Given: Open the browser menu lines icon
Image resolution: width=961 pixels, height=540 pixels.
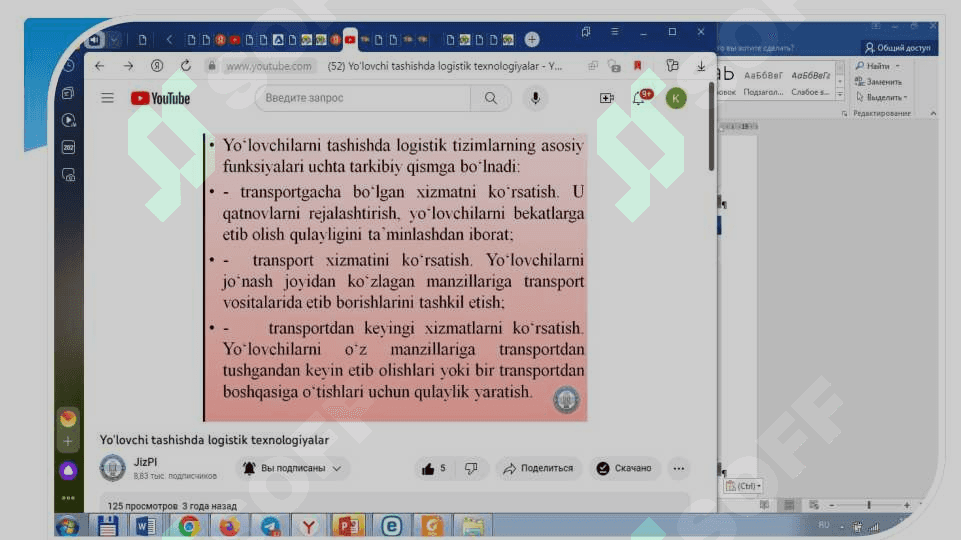Looking at the screenshot, I should click(x=615, y=32).
